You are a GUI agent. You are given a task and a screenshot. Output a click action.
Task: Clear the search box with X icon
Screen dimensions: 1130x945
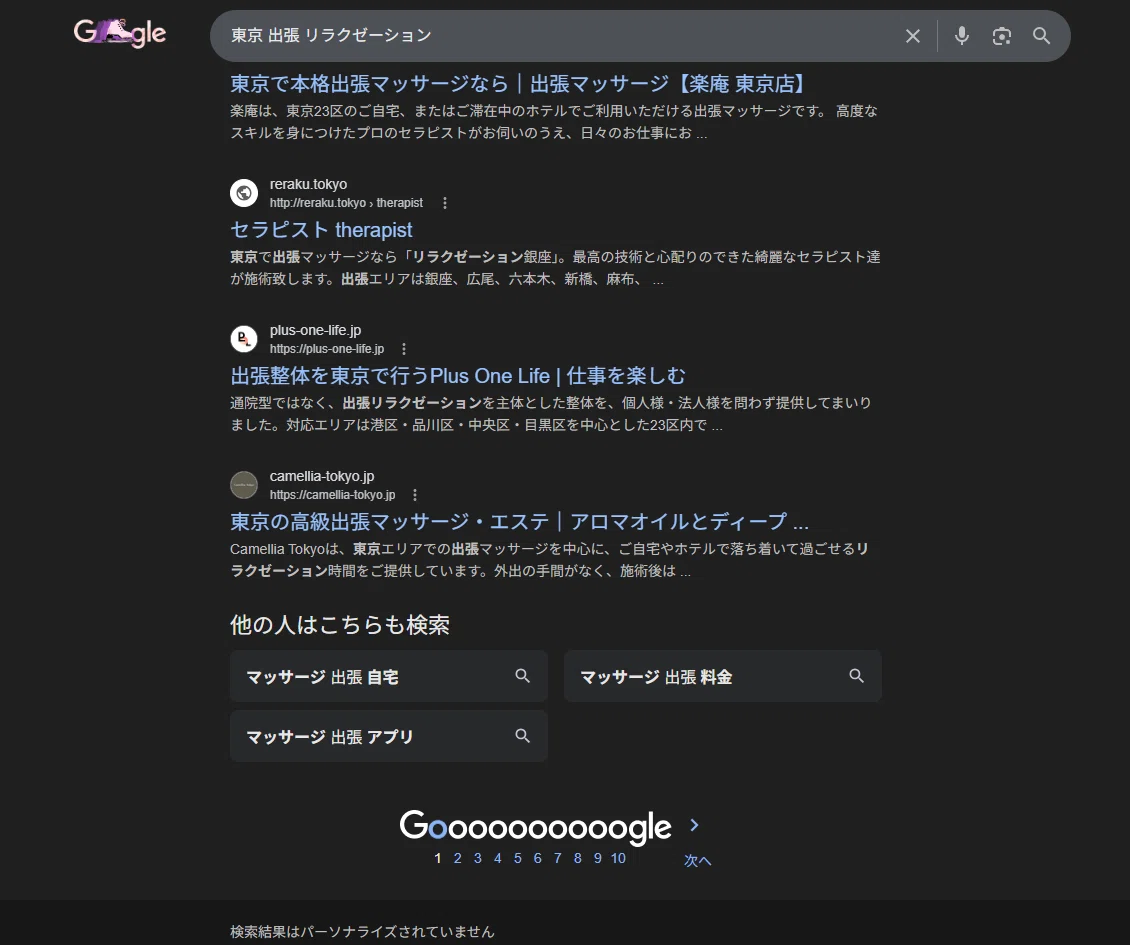912,36
